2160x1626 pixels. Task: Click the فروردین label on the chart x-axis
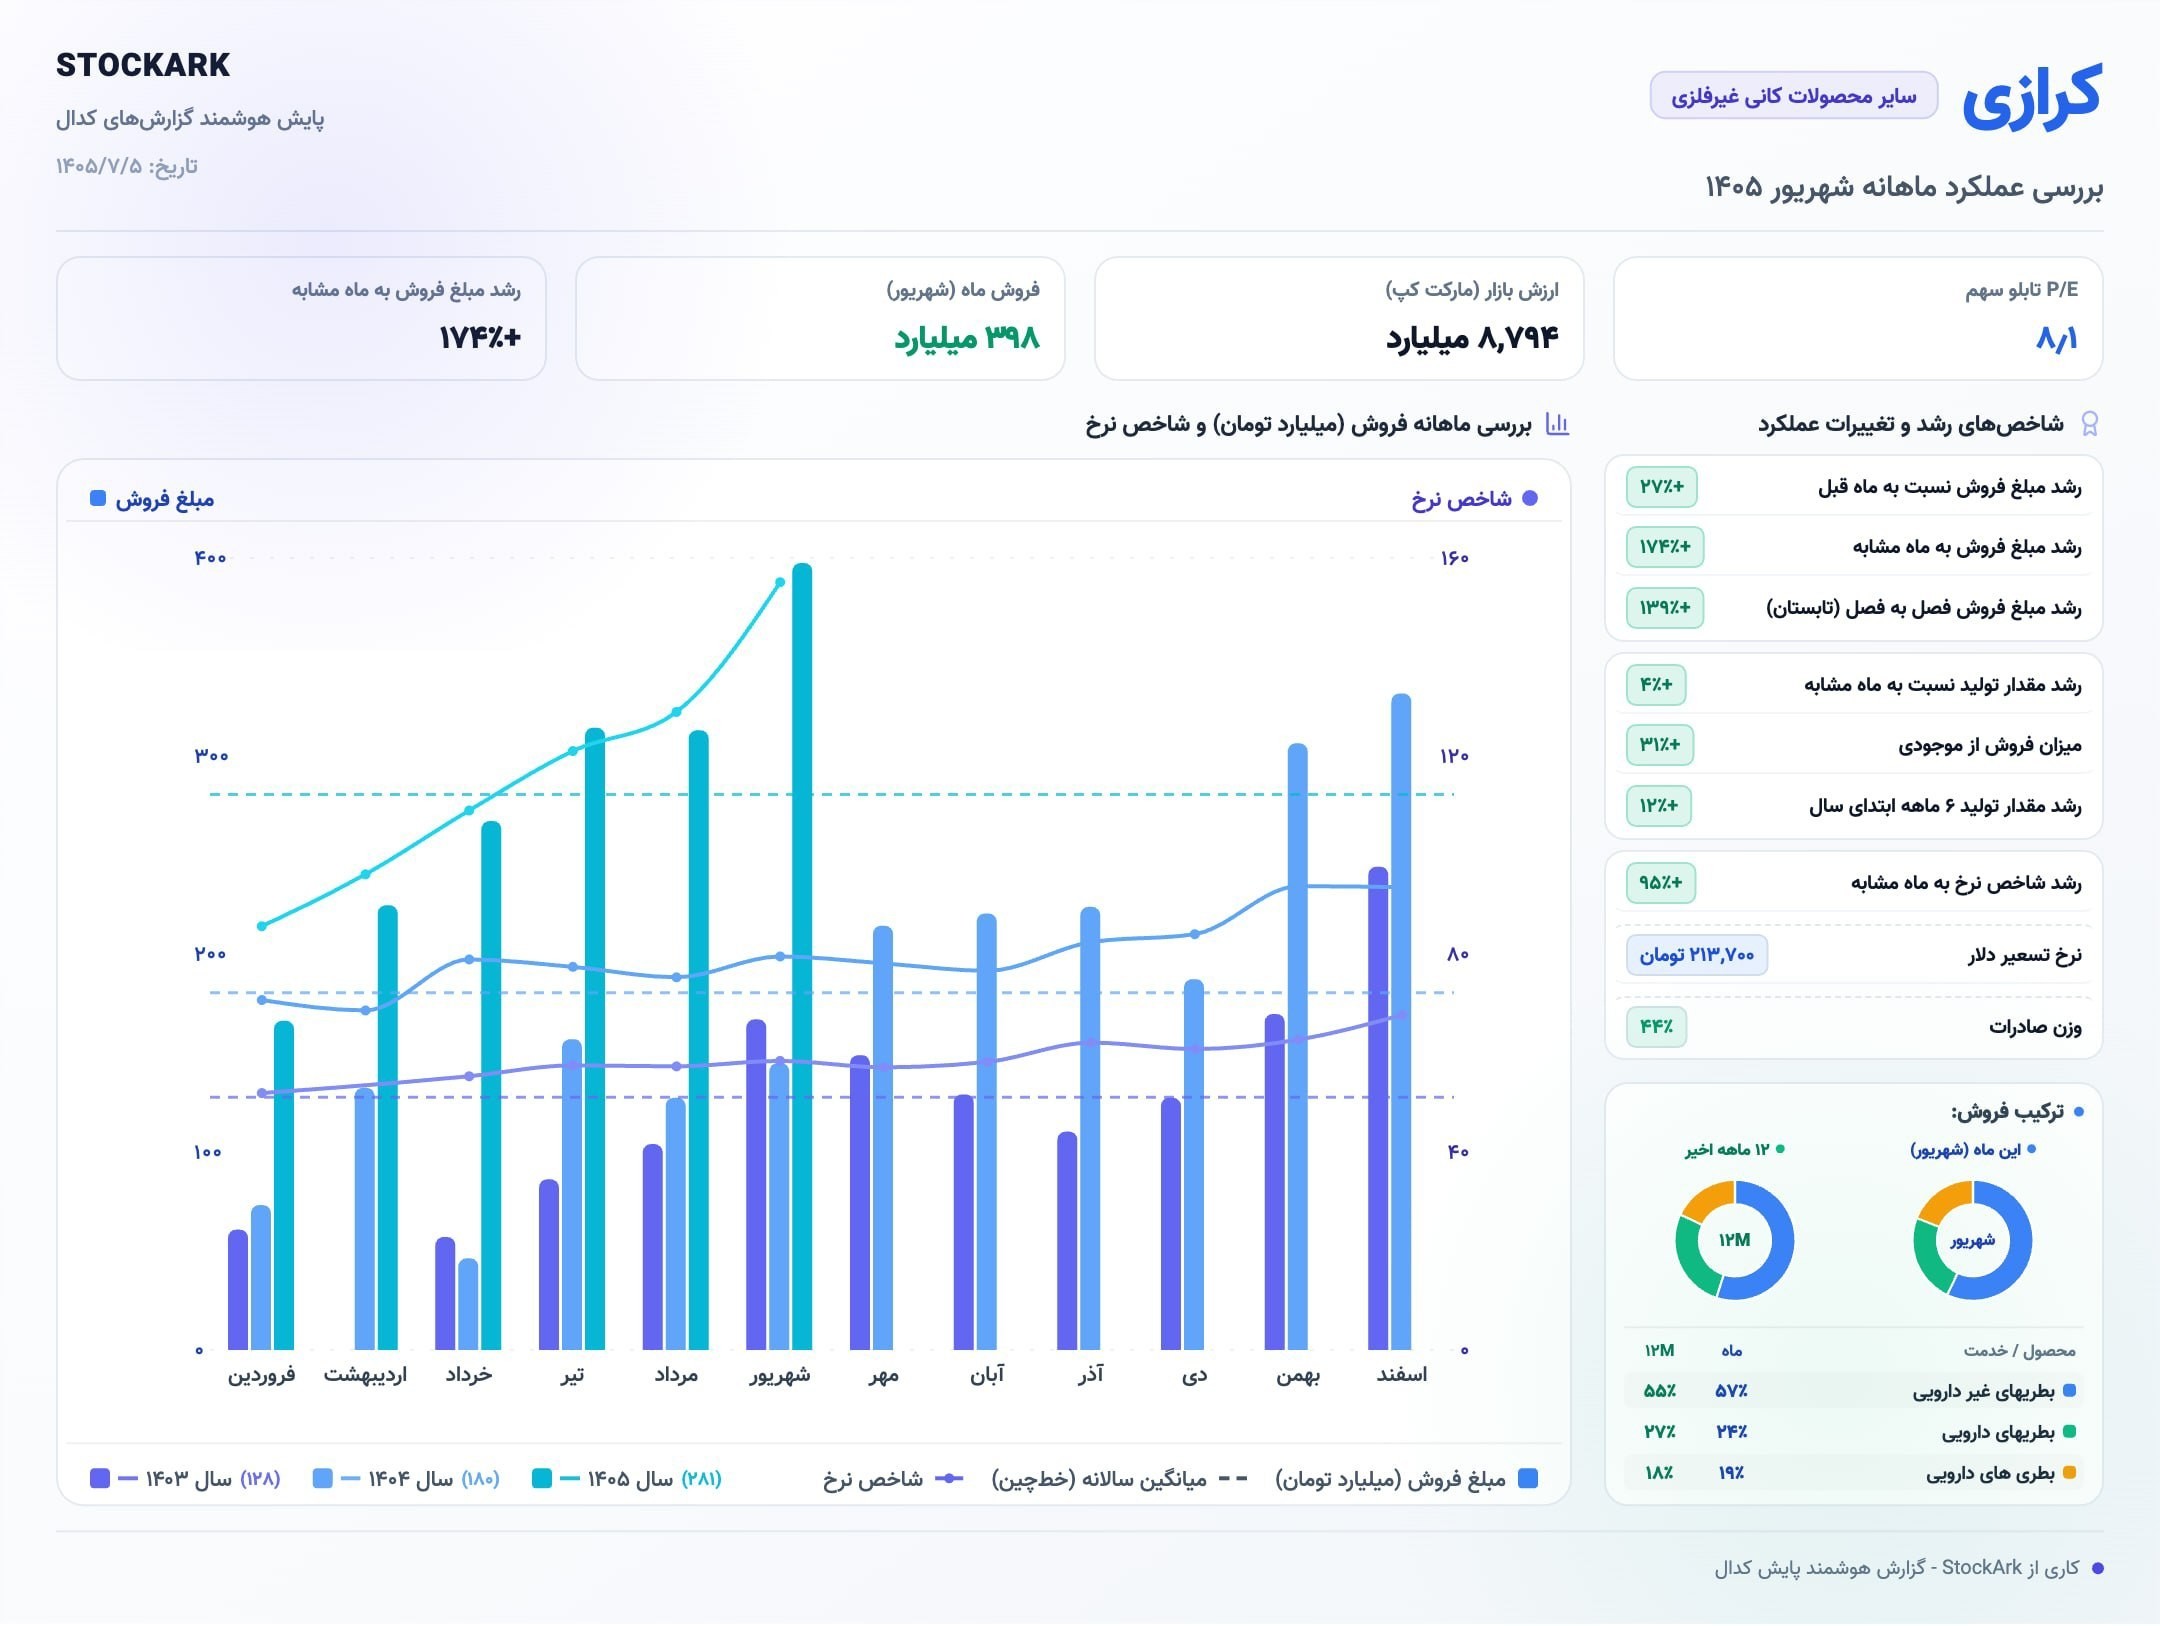[262, 1375]
